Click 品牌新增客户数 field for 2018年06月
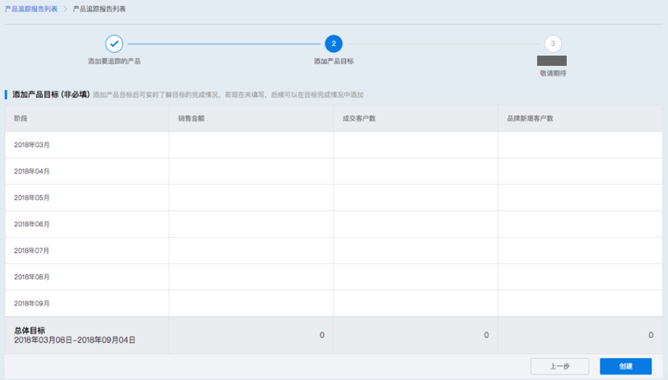The image size is (668, 380). [x=580, y=224]
